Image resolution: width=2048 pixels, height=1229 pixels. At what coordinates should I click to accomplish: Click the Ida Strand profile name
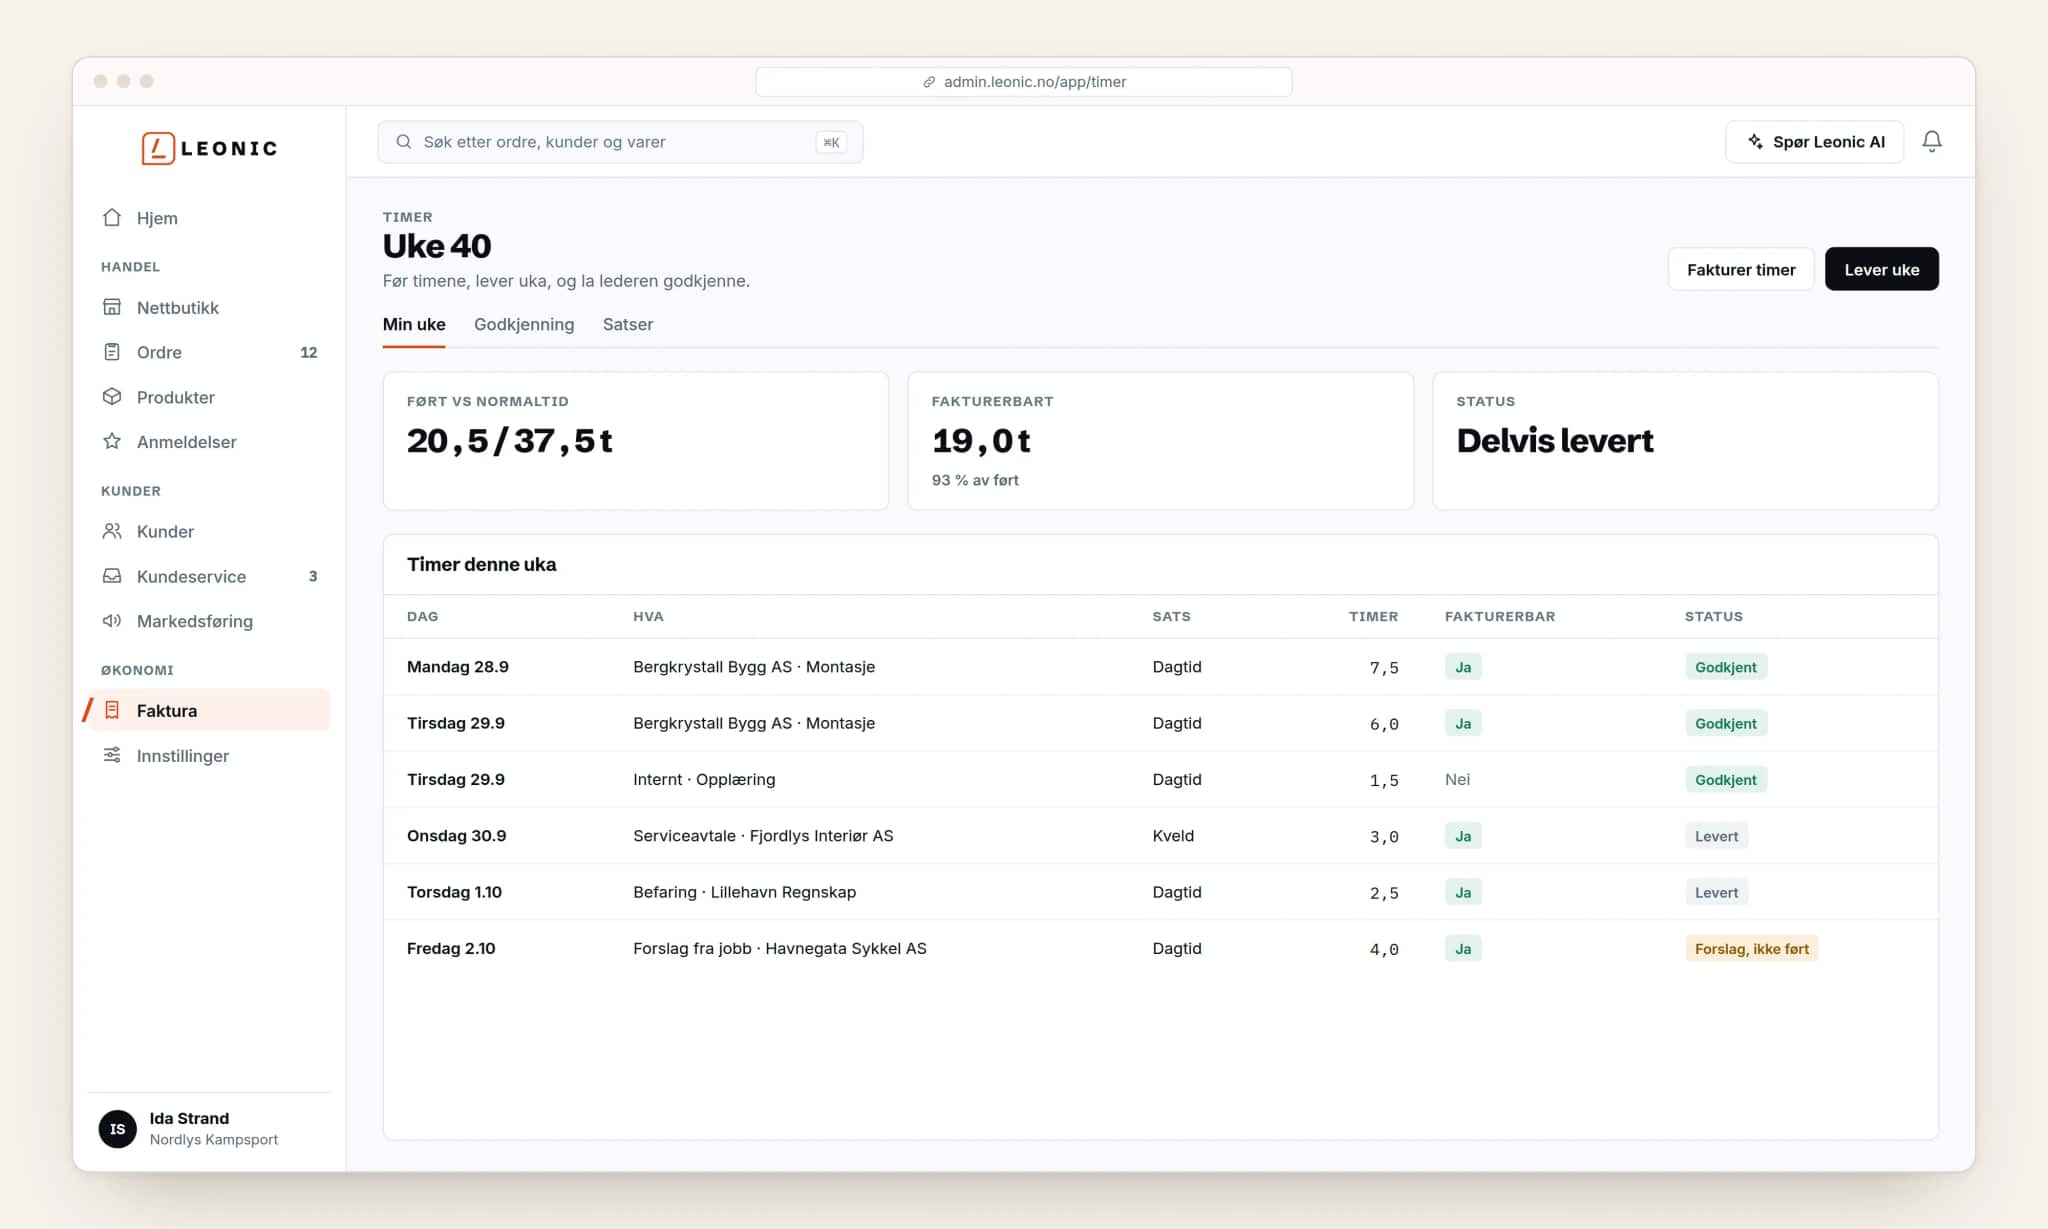189,1118
